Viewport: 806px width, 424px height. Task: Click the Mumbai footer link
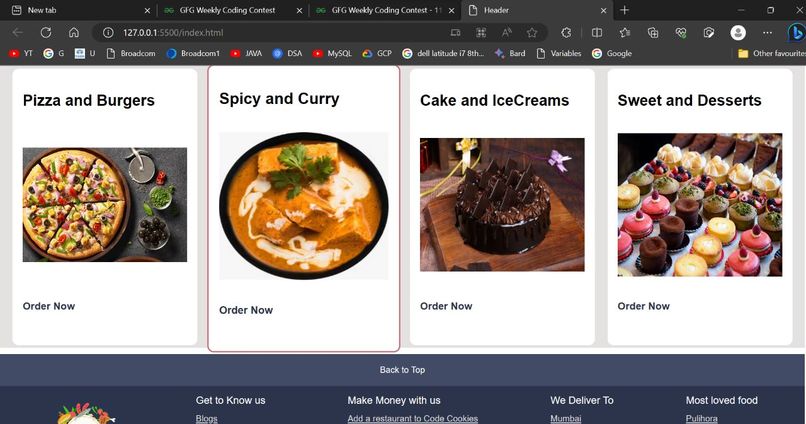(x=565, y=418)
